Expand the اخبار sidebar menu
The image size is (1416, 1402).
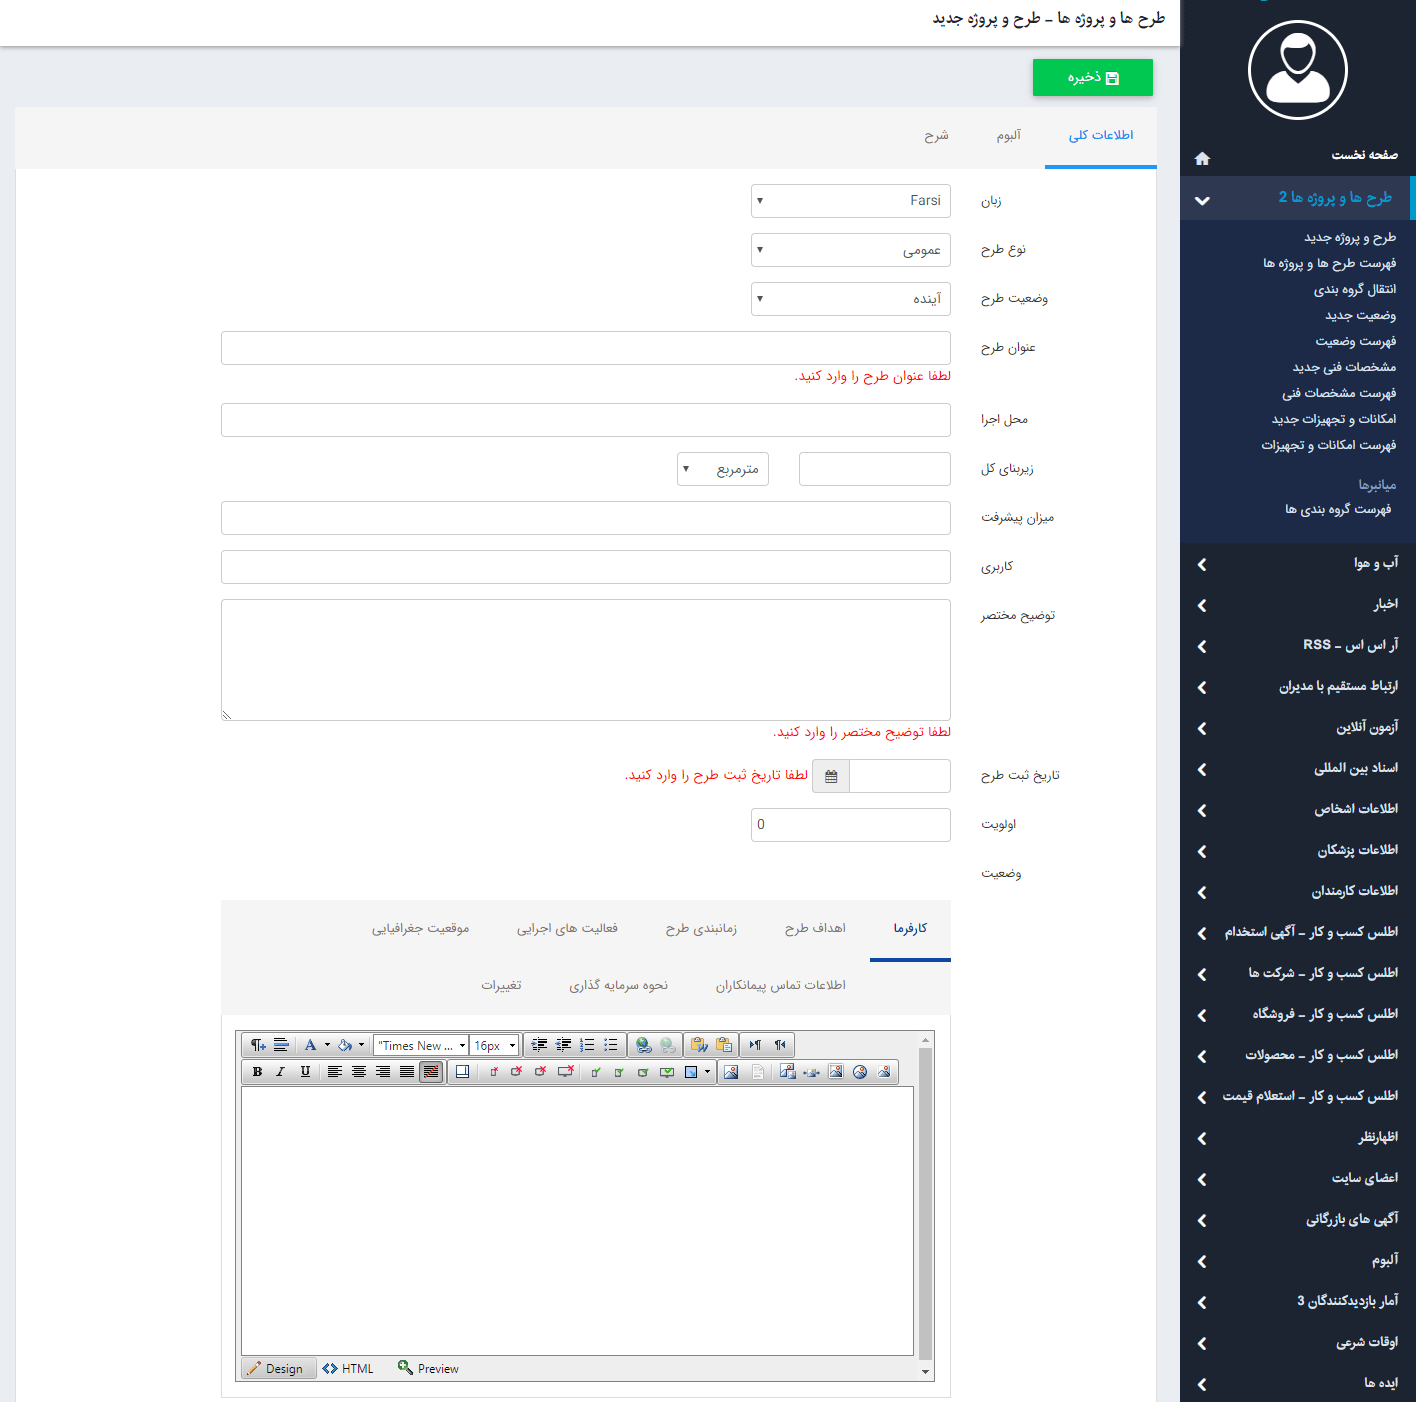pyautogui.click(x=1298, y=605)
